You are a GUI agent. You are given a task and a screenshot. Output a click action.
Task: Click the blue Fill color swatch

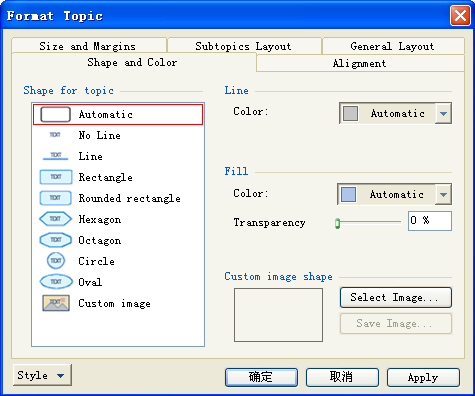(349, 194)
